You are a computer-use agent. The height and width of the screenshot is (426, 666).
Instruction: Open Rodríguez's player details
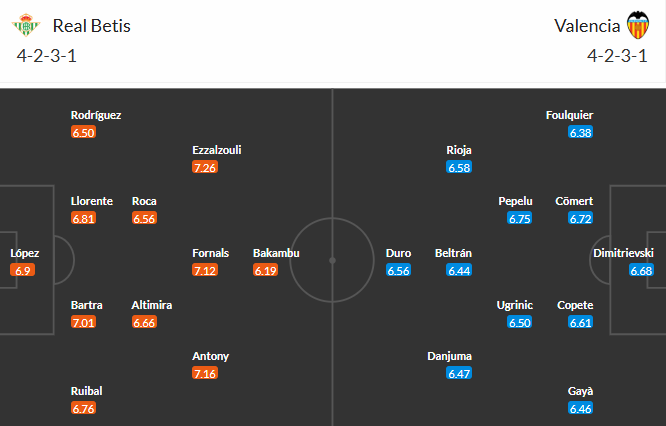(96, 115)
